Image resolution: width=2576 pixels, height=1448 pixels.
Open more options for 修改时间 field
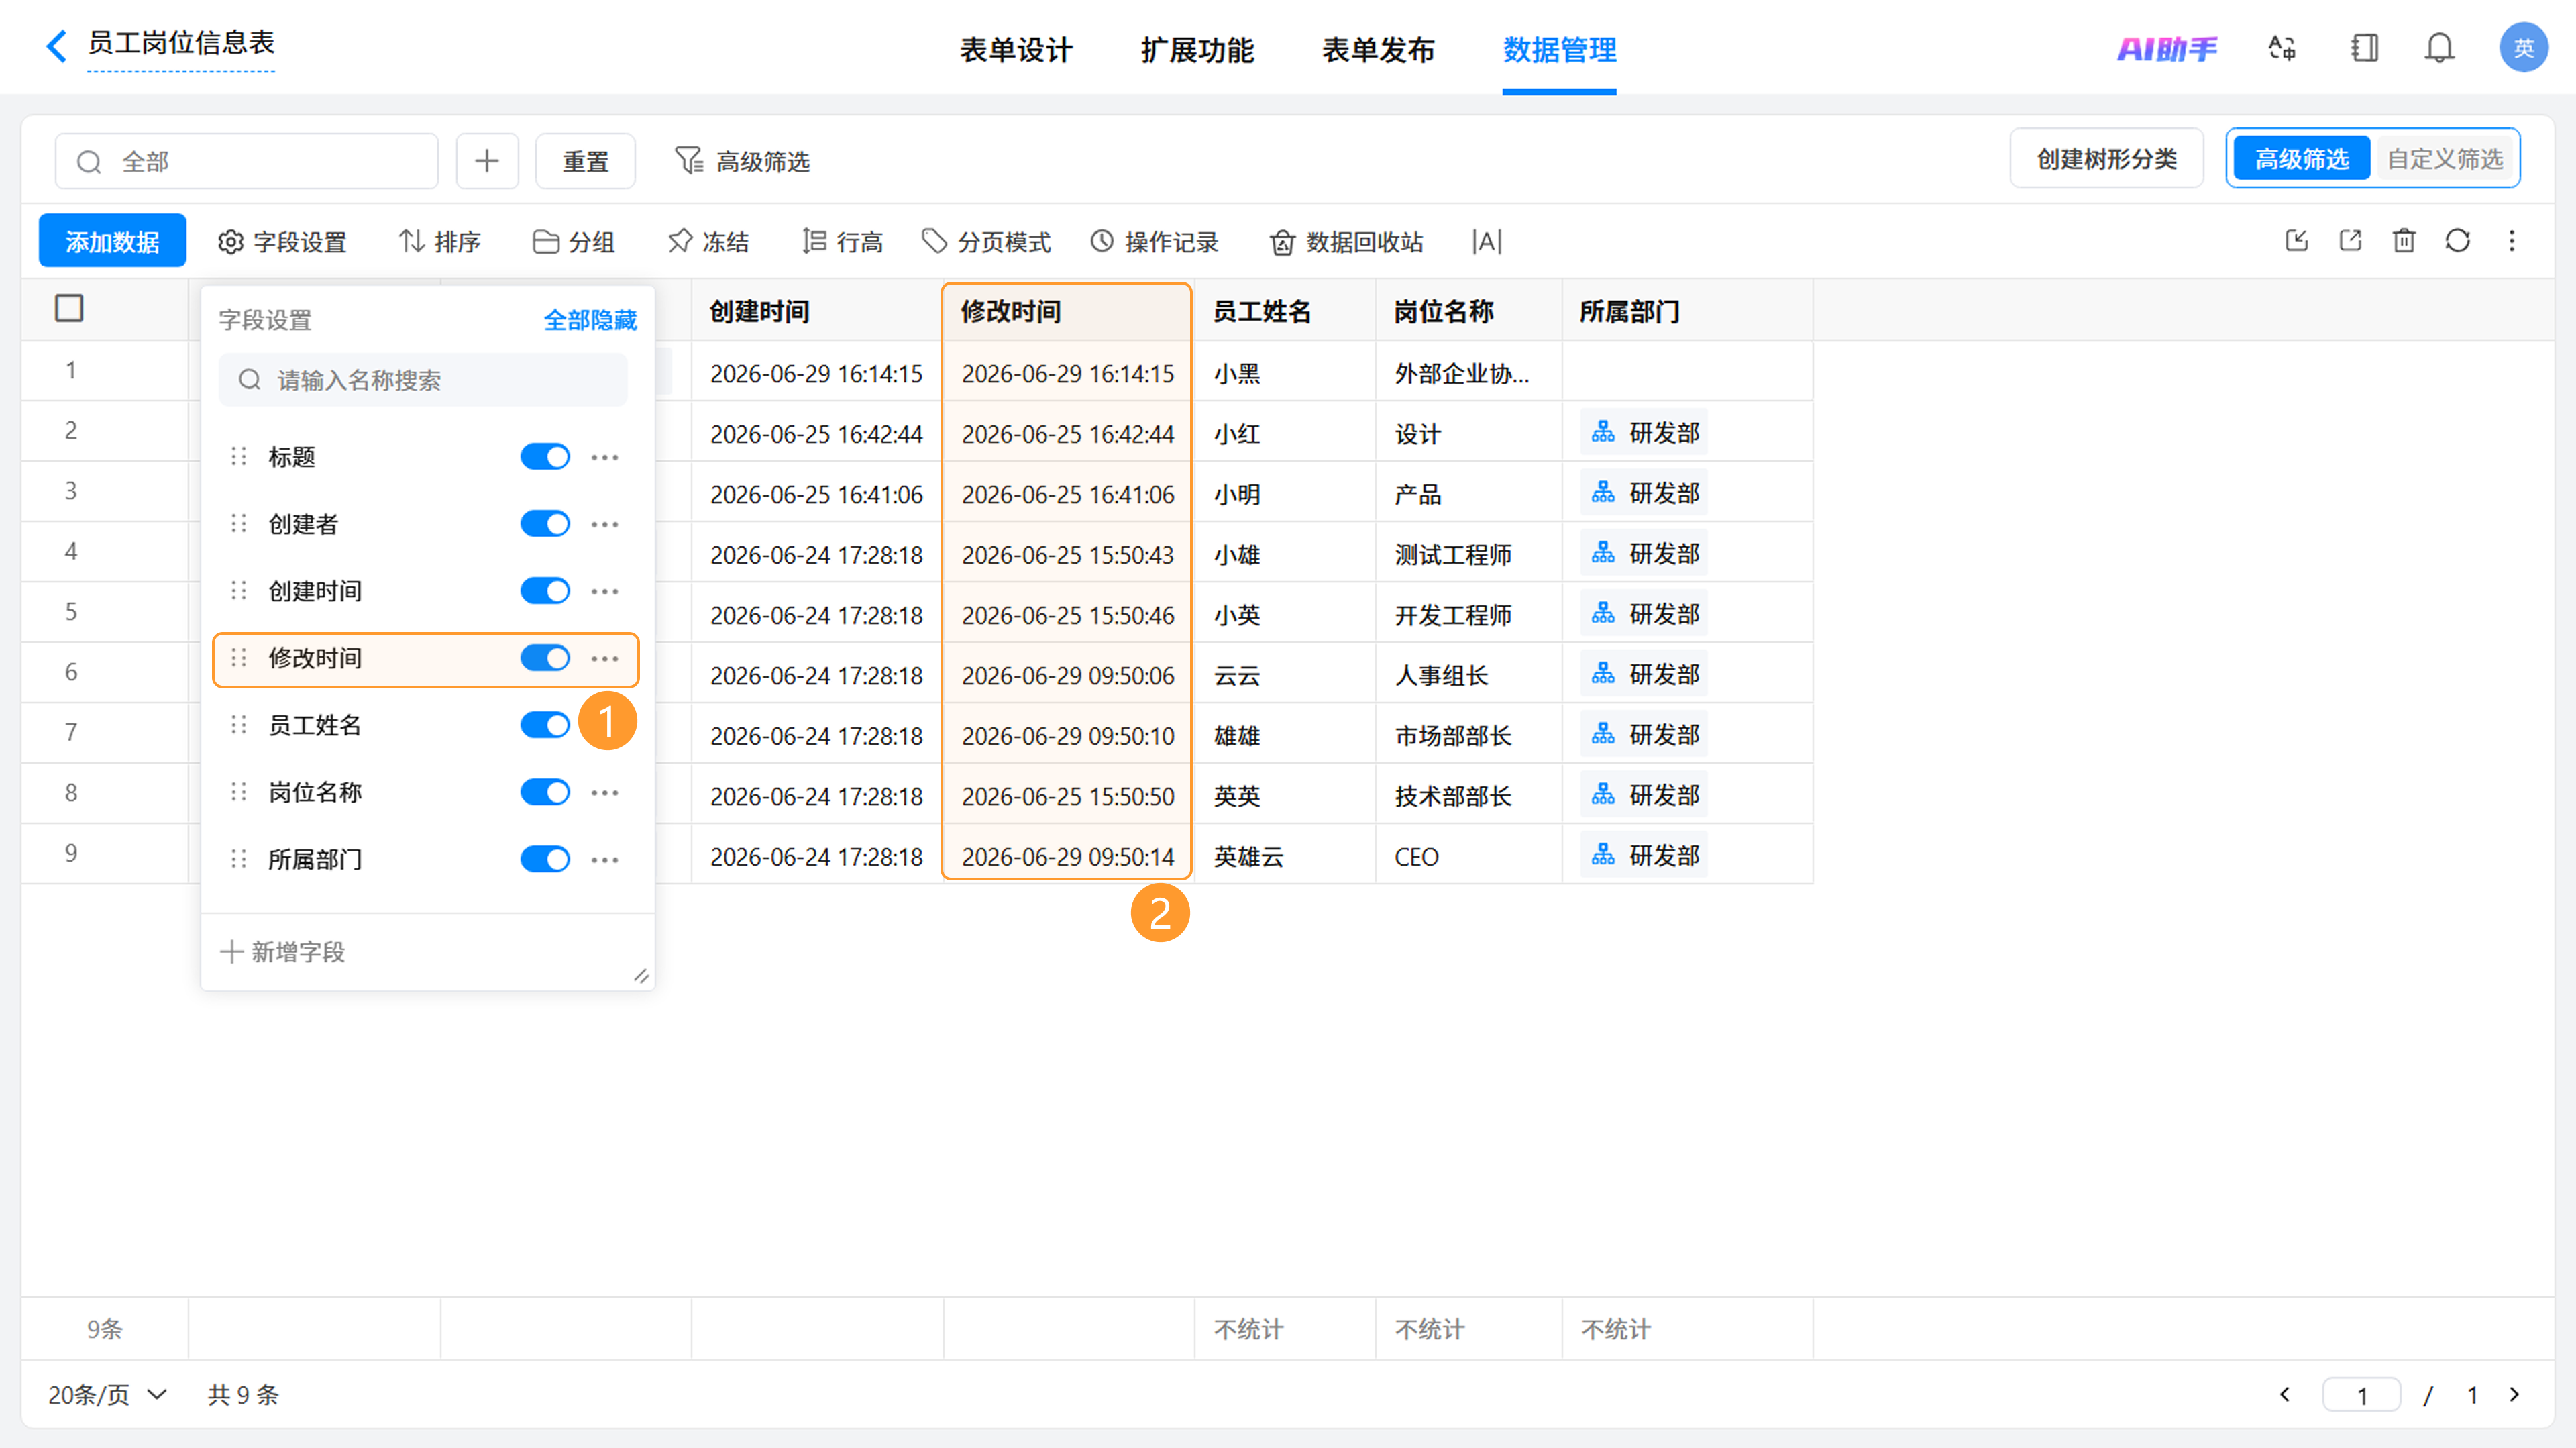605,658
